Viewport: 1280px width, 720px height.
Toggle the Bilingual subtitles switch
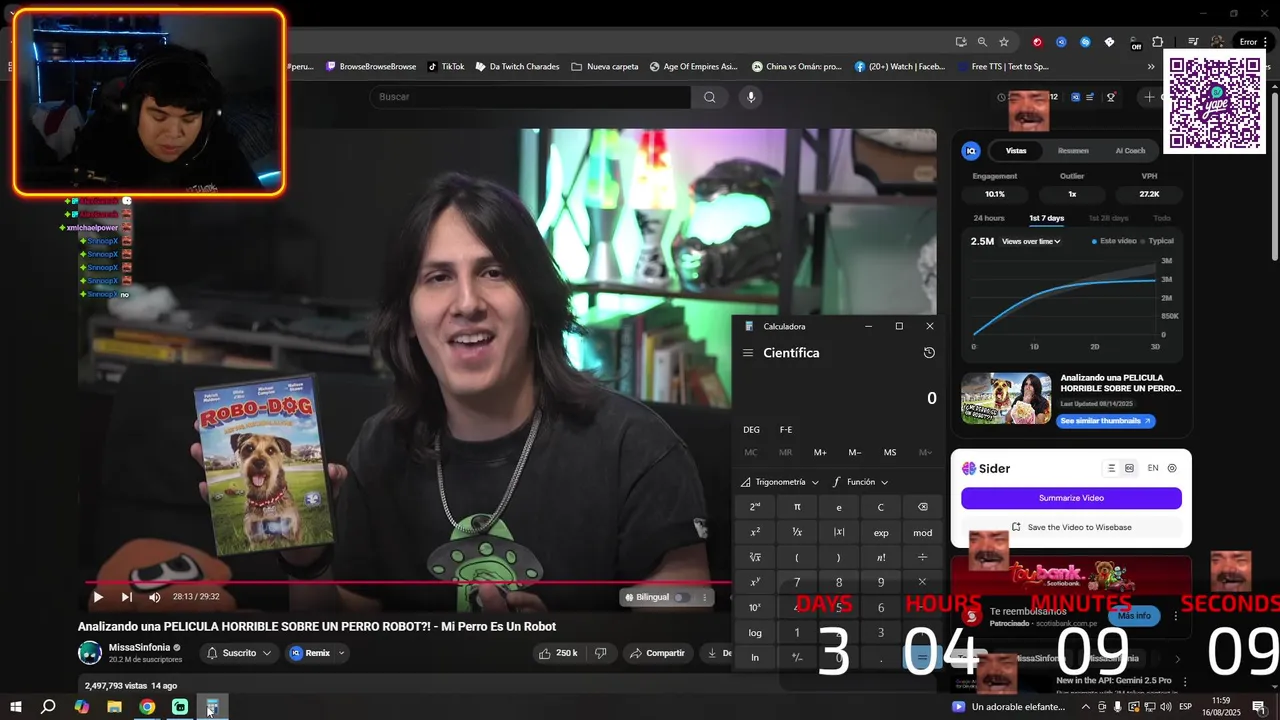681,597
